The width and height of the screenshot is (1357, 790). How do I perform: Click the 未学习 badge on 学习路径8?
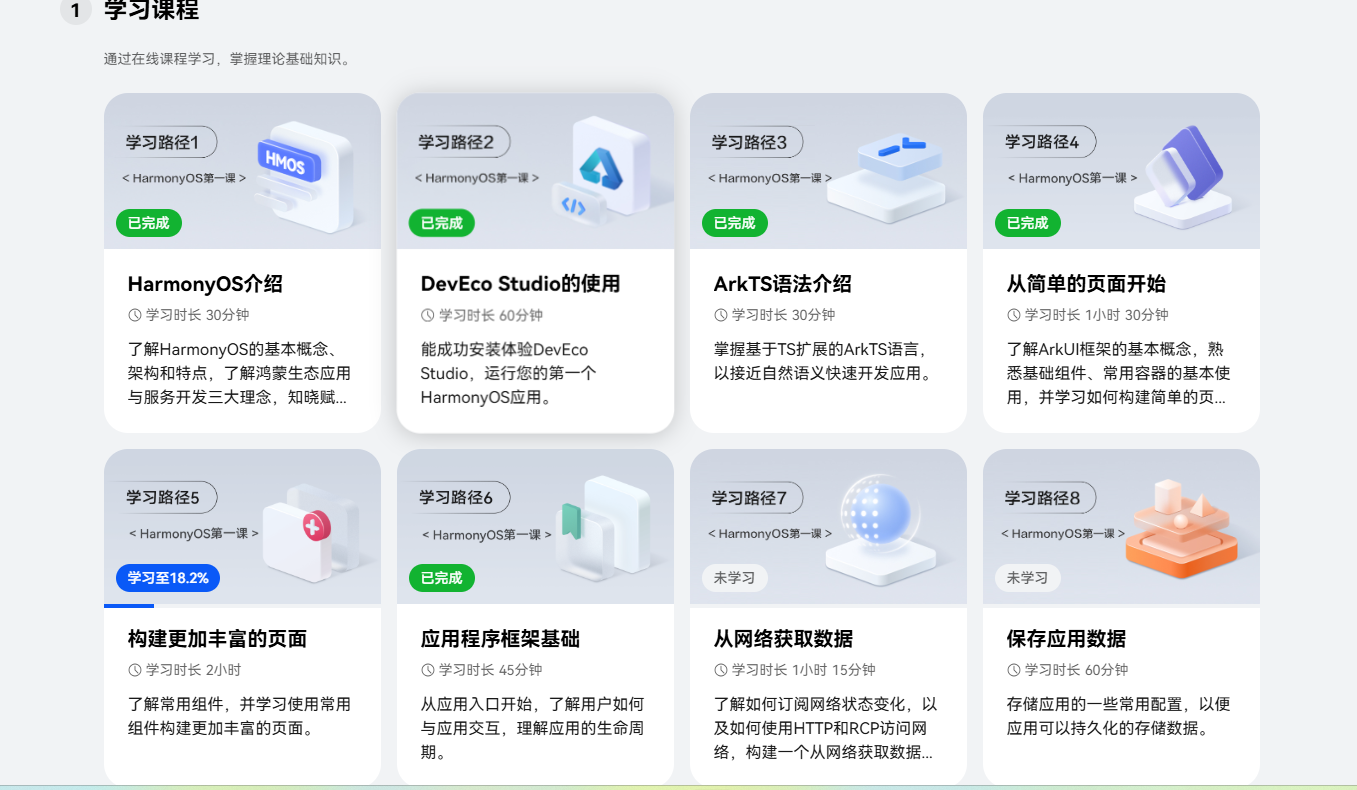1028,578
